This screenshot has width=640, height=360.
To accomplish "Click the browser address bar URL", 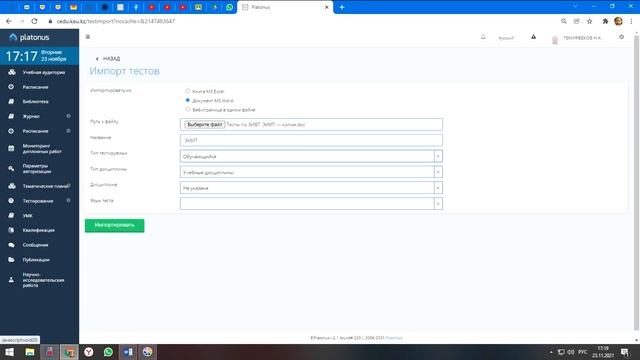I will tap(116, 21).
